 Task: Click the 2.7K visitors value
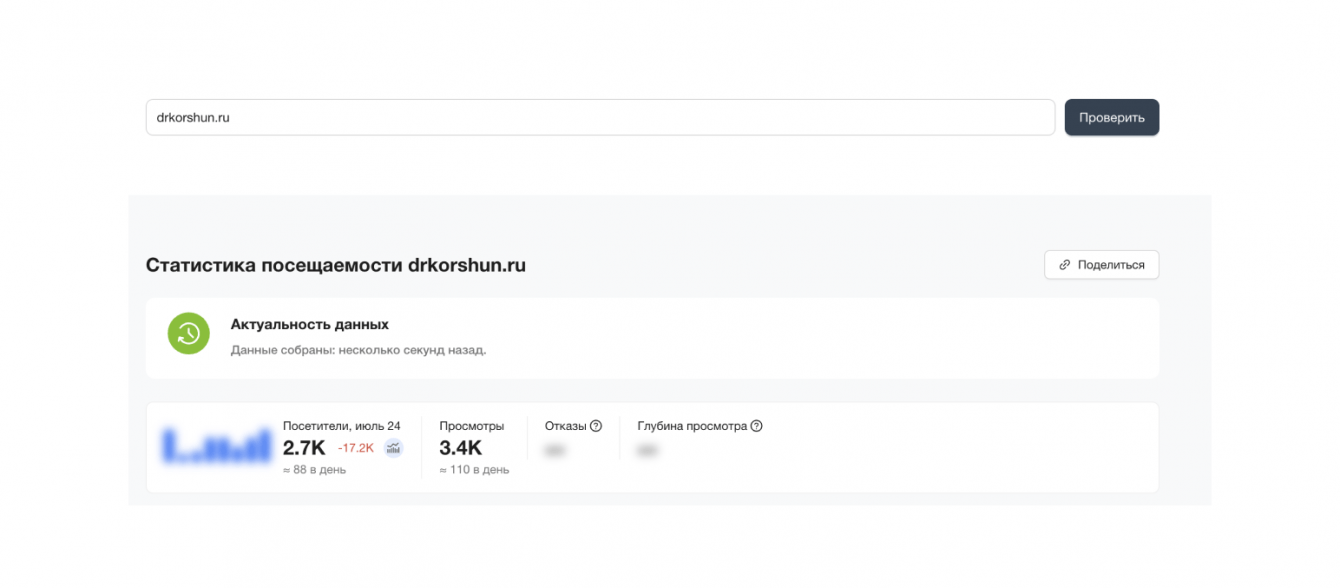point(304,448)
